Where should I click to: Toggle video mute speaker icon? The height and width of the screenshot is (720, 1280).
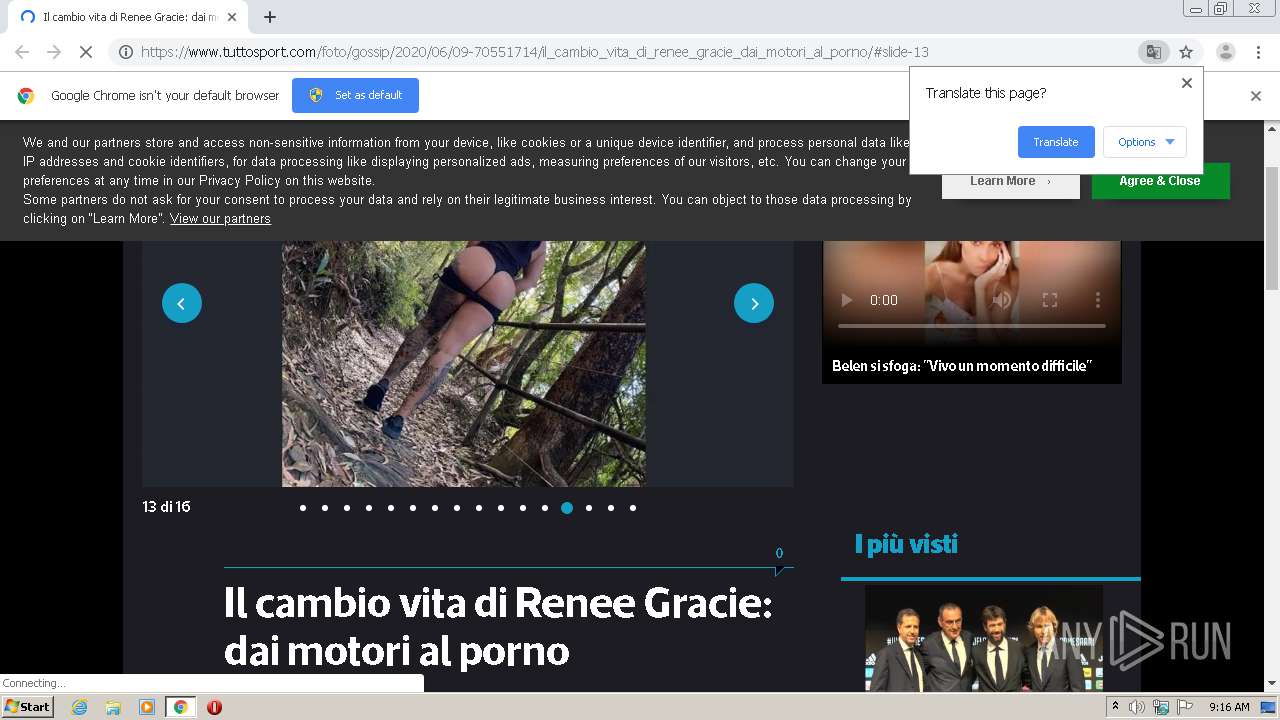(x=1002, y=300)
